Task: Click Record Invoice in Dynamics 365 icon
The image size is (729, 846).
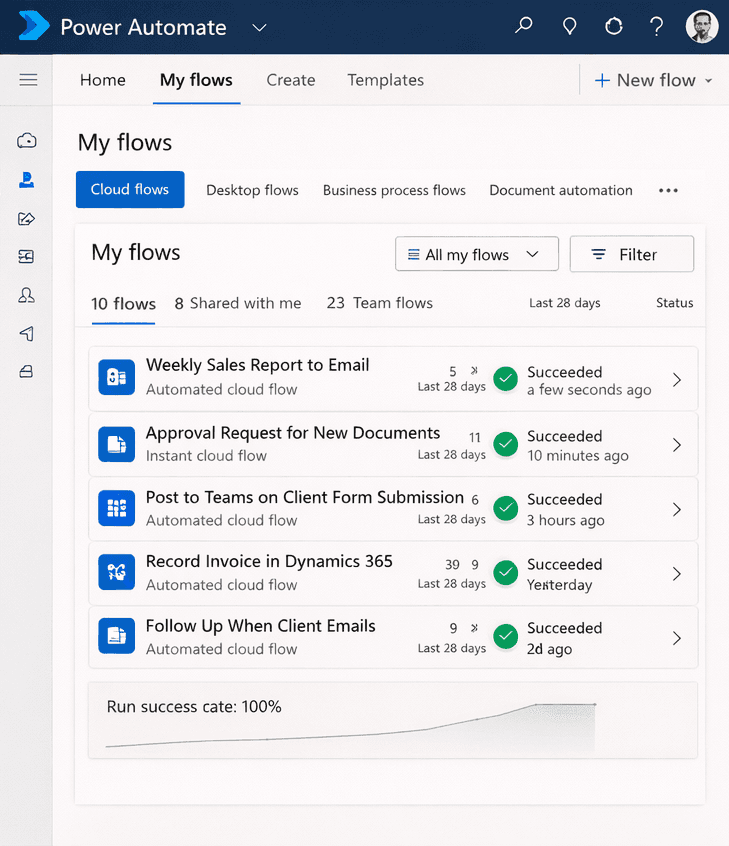Action: point(117,572)
